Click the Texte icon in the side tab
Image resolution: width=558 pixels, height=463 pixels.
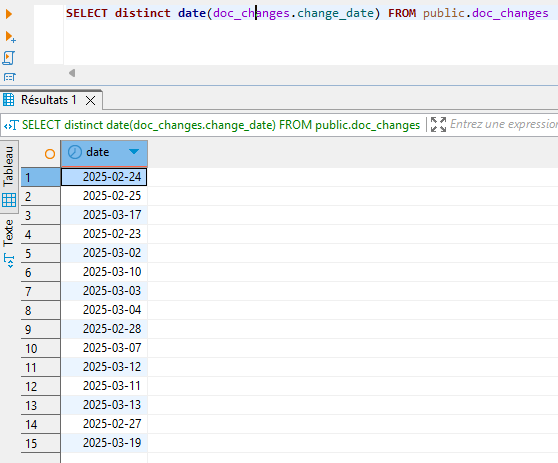[9, 261]
